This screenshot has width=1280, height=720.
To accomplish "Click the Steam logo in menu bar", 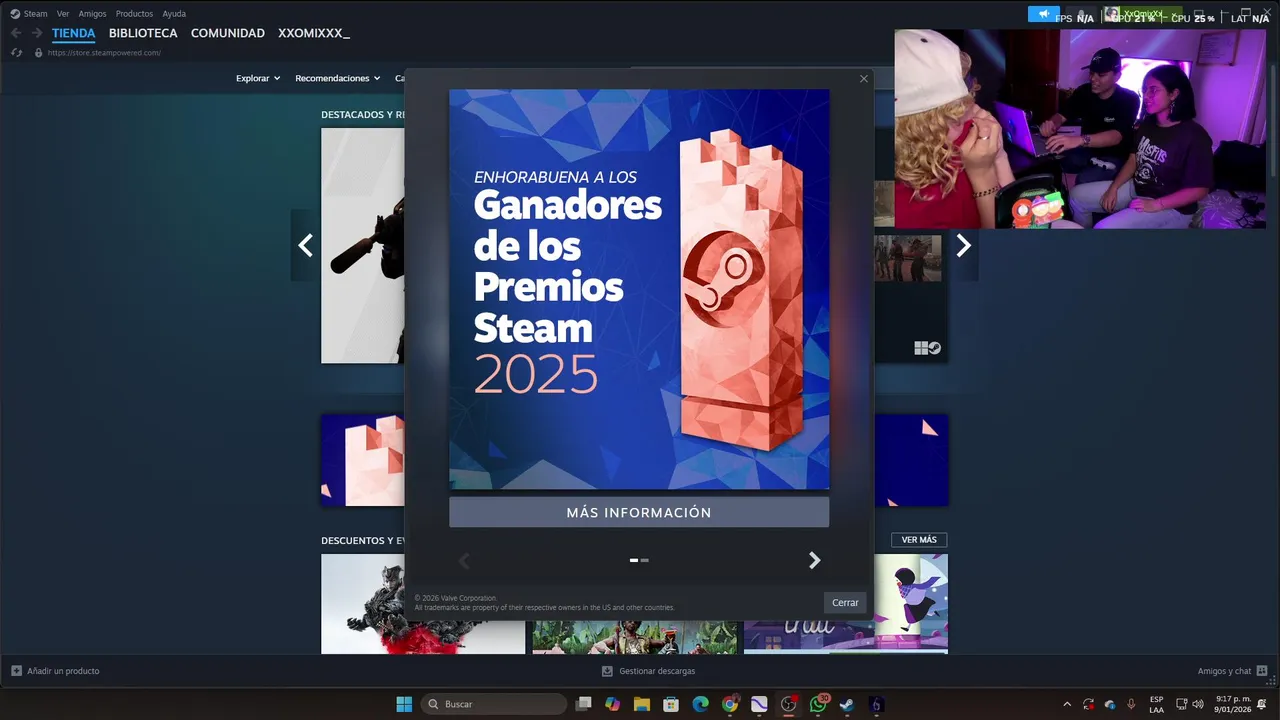I will (x=15, y=14).
